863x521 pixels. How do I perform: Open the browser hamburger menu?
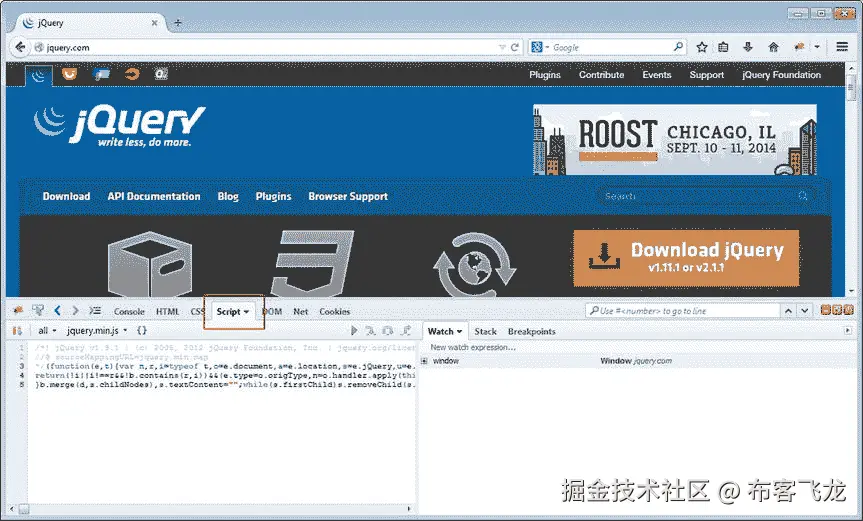click(x=842, y=47)
